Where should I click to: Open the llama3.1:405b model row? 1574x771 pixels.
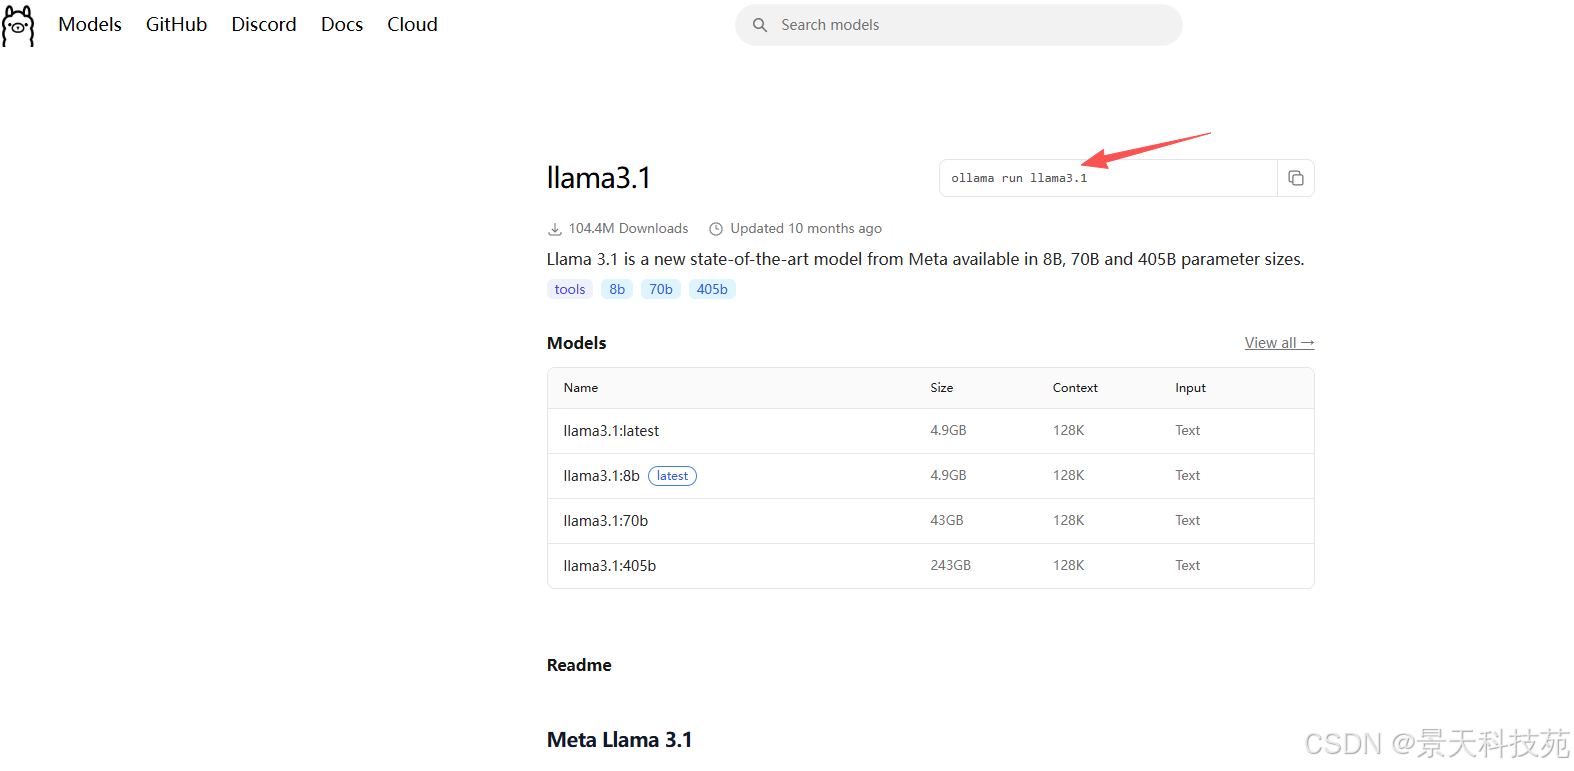click(x=930, y=566)
